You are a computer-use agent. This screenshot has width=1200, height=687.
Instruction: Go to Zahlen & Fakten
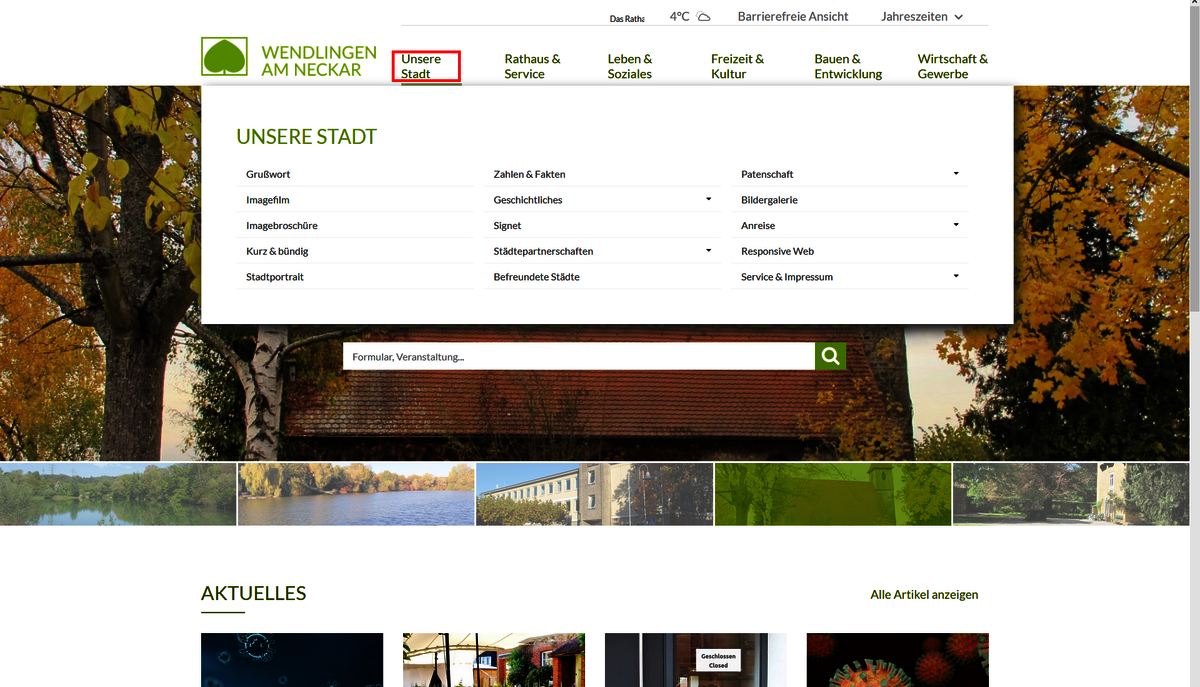tap(529, 174)
